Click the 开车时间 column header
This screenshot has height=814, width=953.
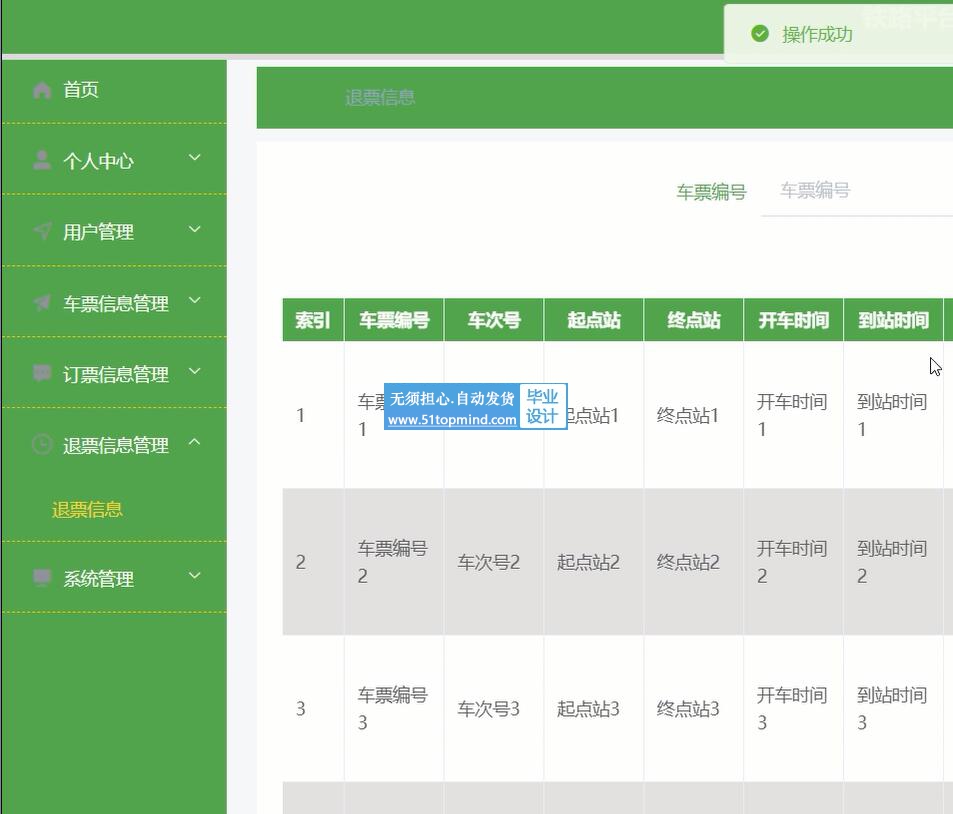click(x=793, y=320)
